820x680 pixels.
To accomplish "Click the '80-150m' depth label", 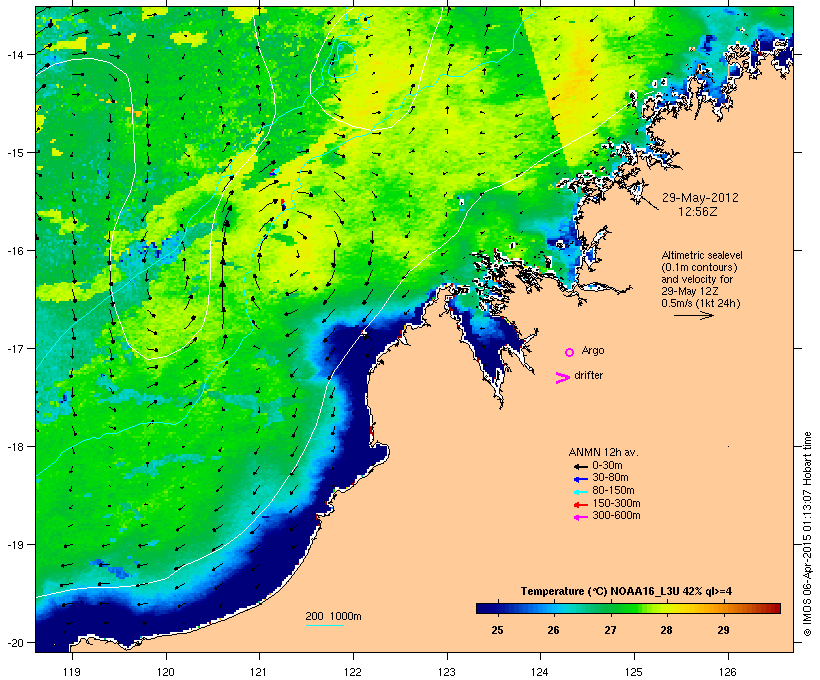I will tap(613, 491).
